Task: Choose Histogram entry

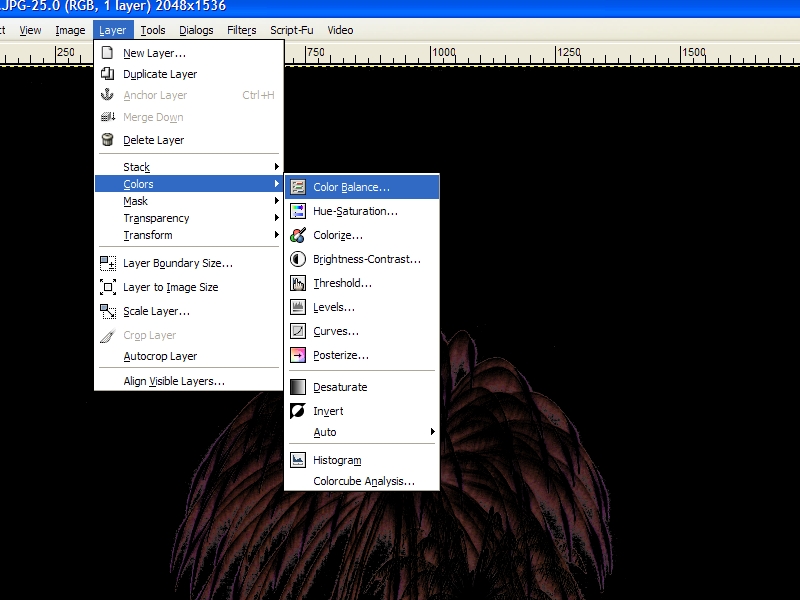Action: click(x=362, y=460)
